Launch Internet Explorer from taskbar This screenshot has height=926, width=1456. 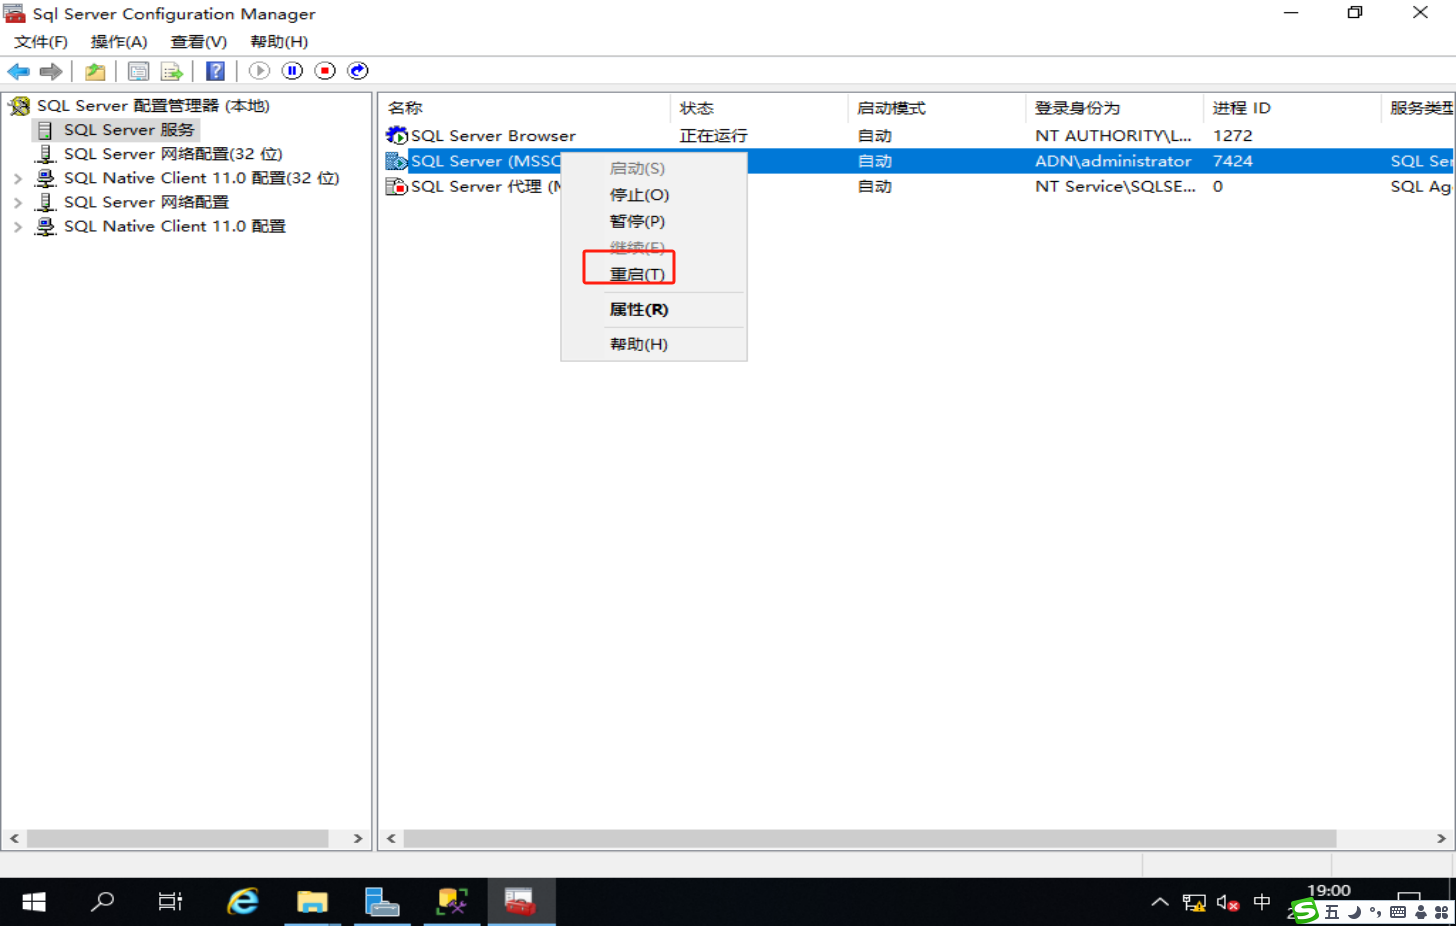[x=242, y=902]
